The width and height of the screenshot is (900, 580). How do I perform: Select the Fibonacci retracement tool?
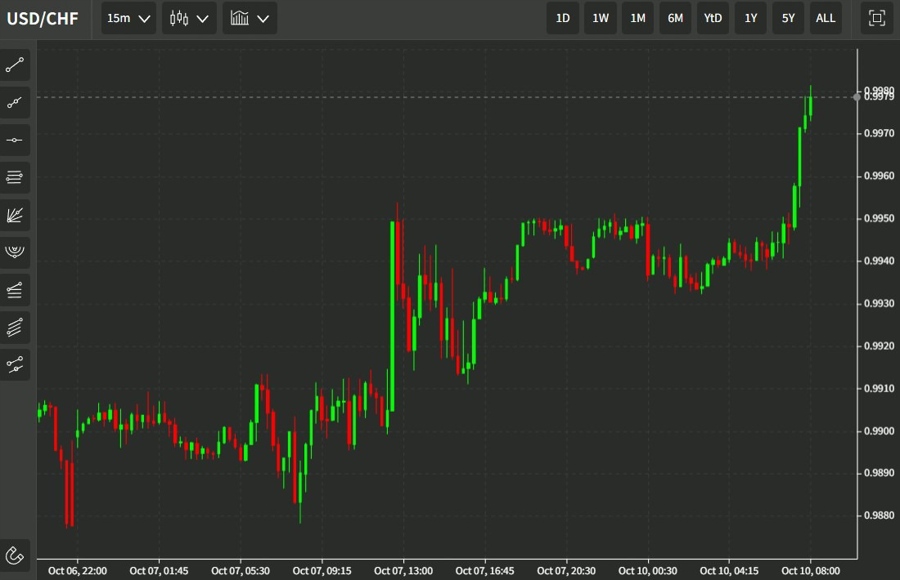[x=15, y=290]
